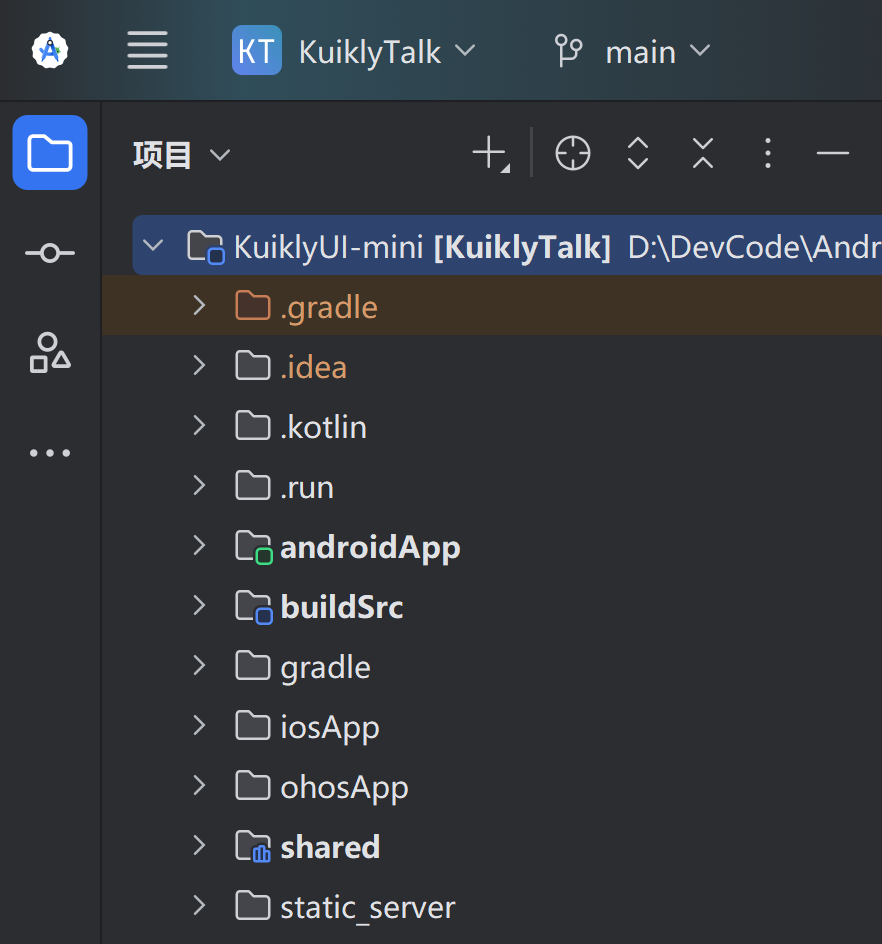
Task: Click the plain gradle folder icon
Action: coord(252,666)
